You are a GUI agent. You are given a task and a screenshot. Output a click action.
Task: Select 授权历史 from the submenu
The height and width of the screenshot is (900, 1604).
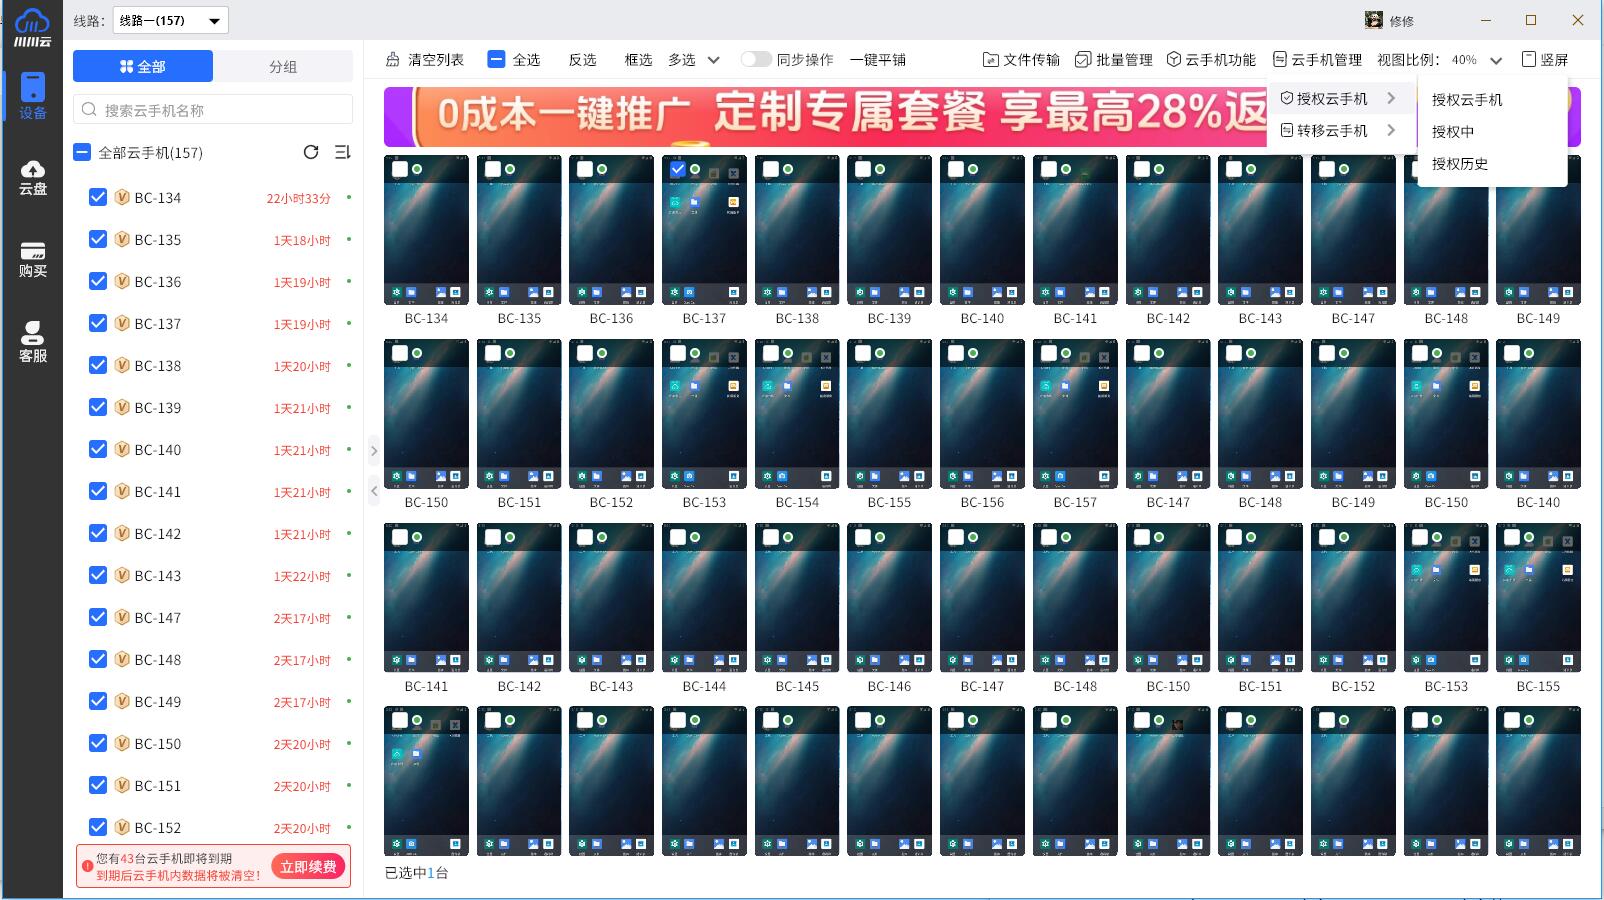click(1459, 164)
